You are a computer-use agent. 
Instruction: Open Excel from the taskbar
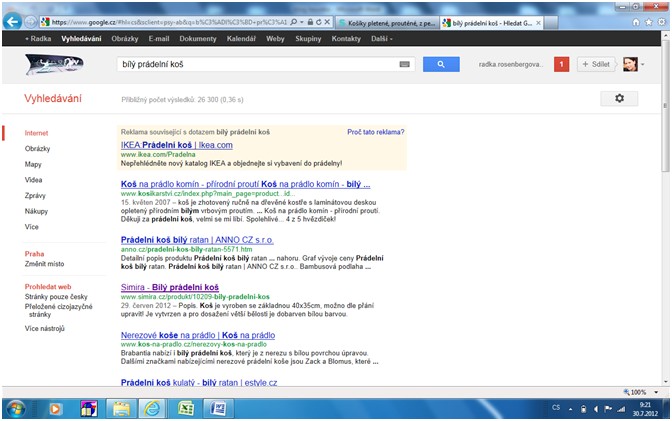(186, 409)
